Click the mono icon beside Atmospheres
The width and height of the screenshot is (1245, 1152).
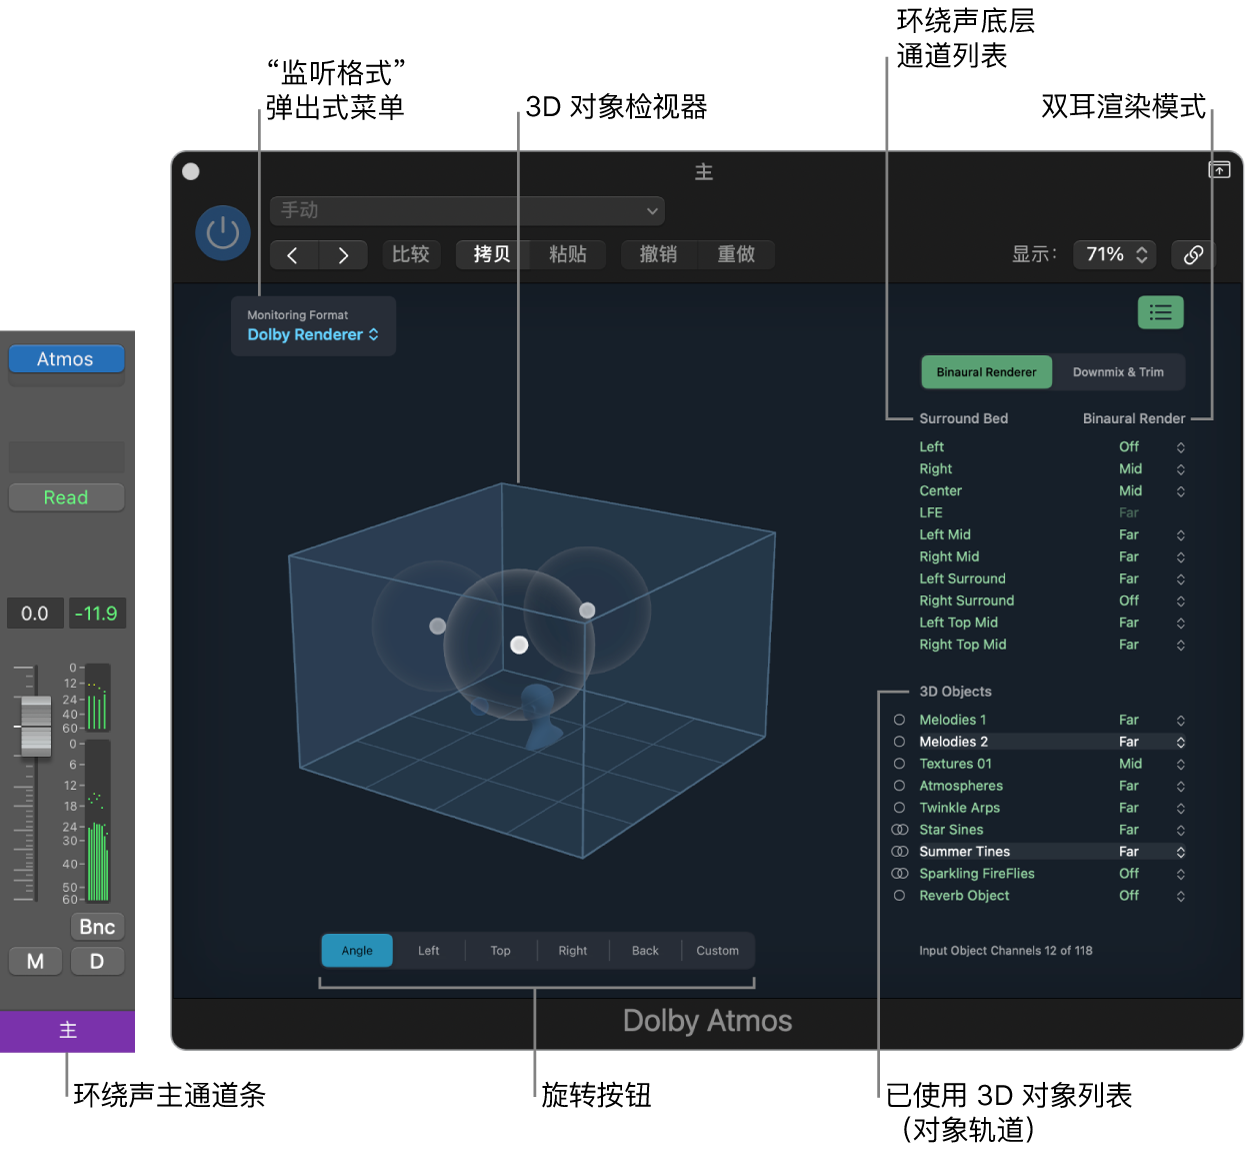(899, 786)
